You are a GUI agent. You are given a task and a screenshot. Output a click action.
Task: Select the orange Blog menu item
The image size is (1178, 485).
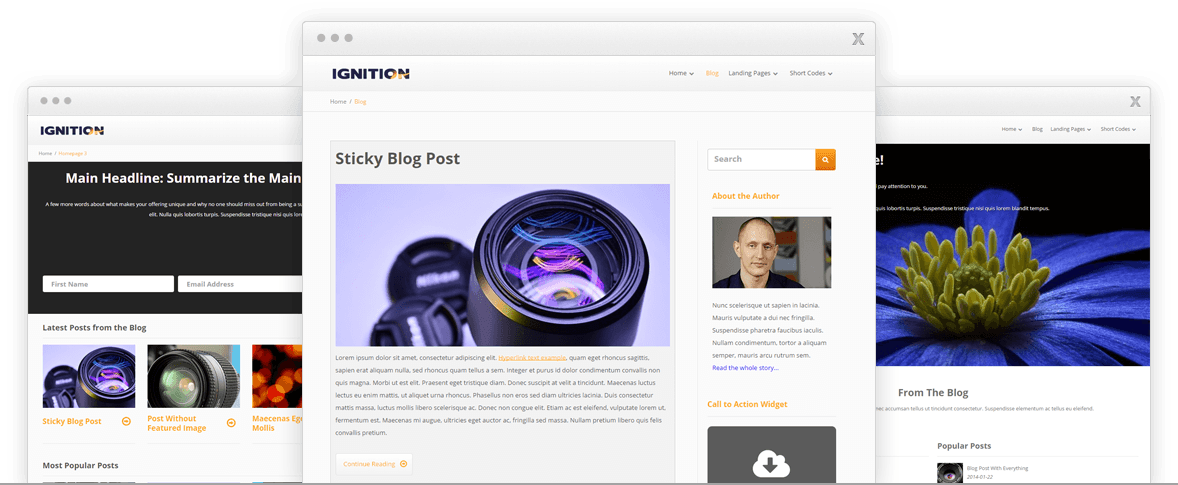712,74
